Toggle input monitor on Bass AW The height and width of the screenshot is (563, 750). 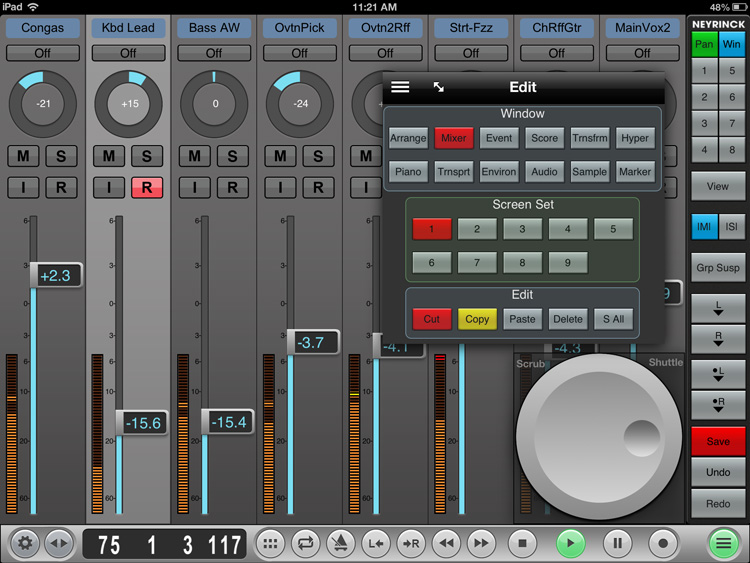tap(194, 188)
